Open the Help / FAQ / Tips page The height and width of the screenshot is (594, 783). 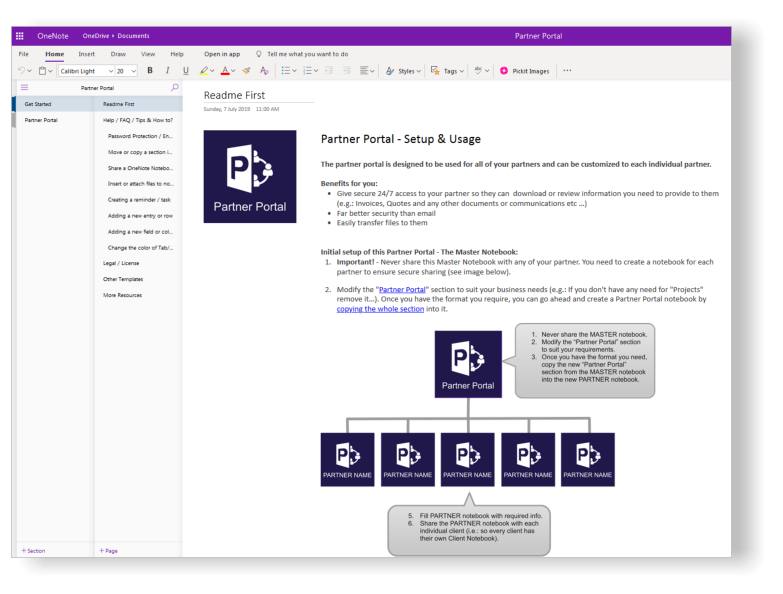tap(138, 120)
